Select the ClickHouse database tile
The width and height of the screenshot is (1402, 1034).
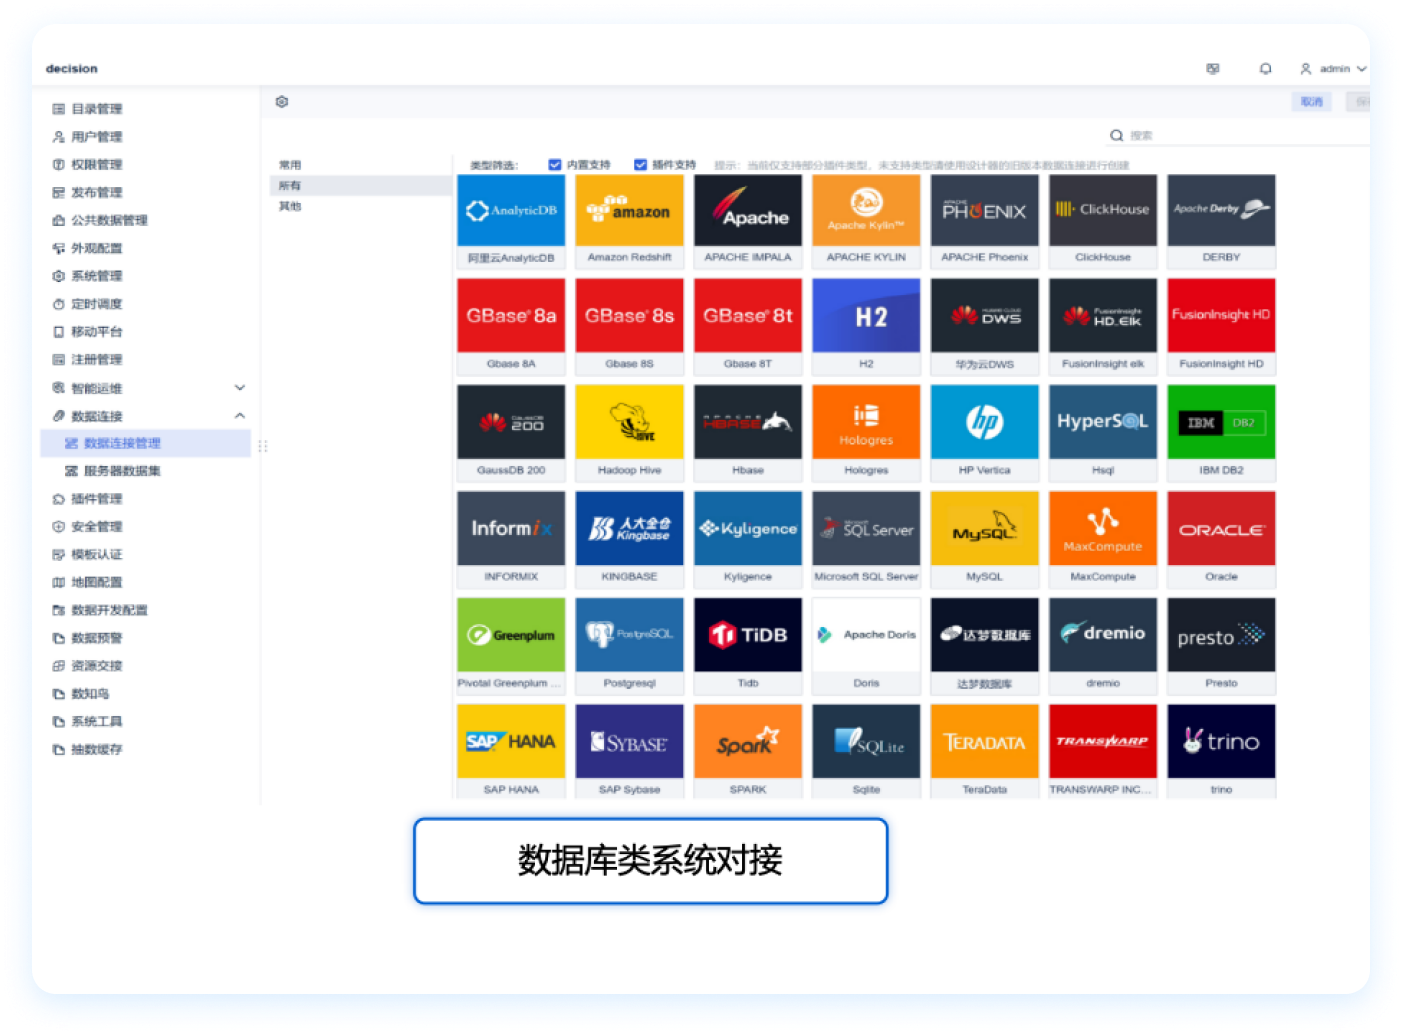1103,221
